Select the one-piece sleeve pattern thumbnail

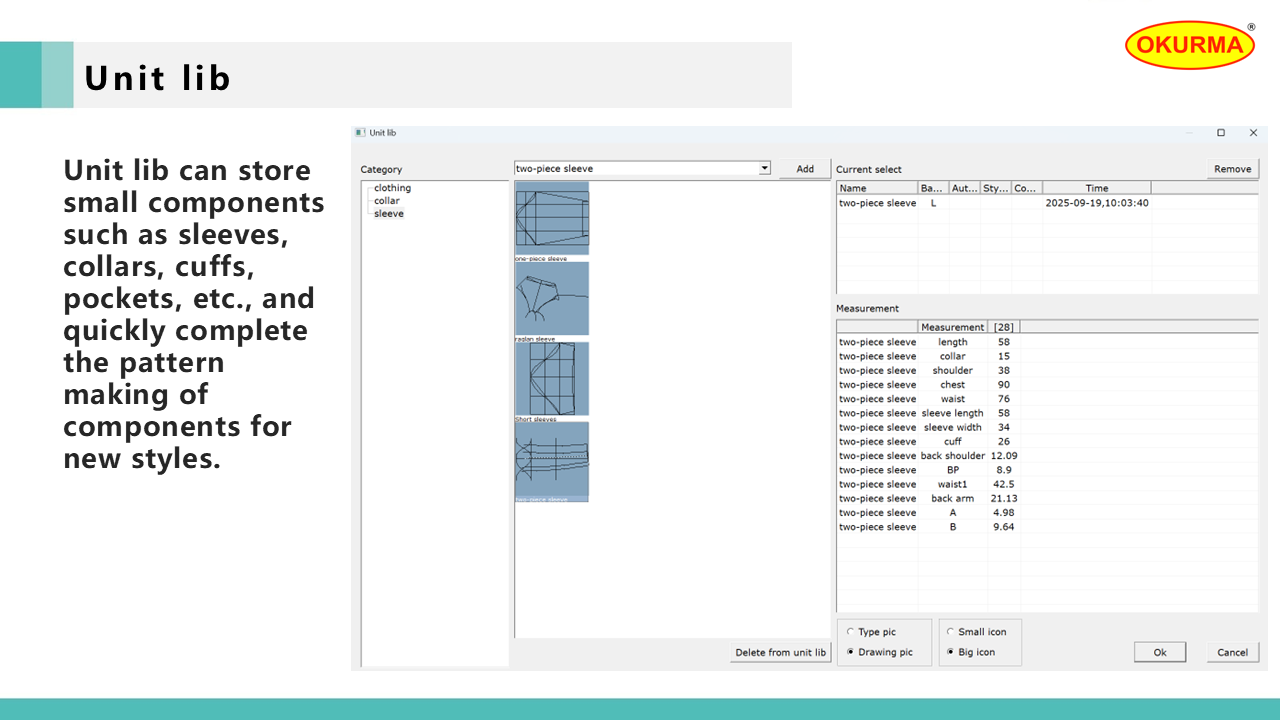[x=552, y=217]
